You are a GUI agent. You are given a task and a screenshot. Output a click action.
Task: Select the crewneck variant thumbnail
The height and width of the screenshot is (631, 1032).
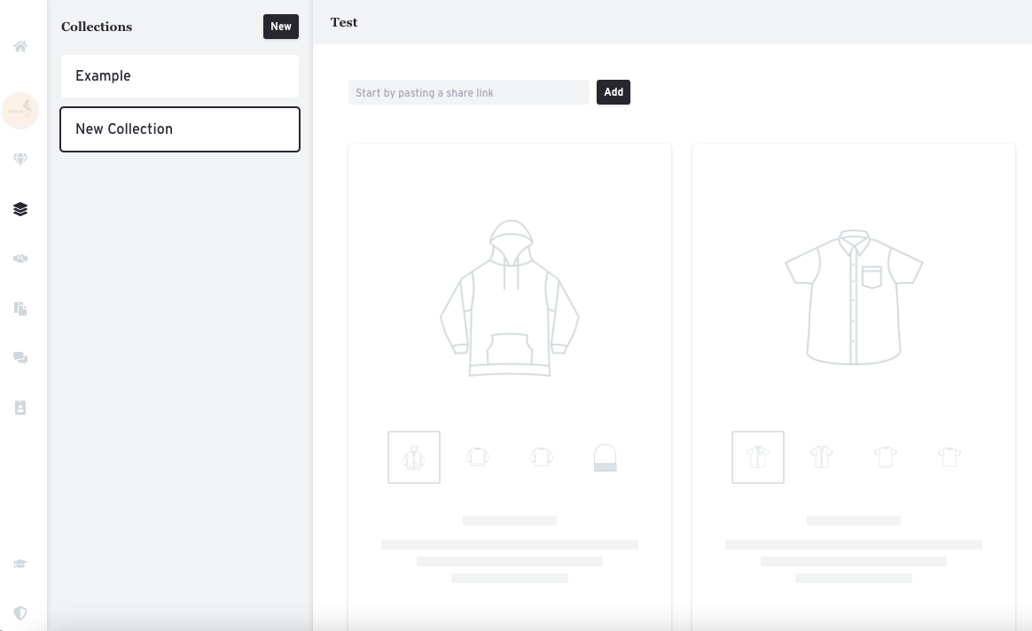541,457
